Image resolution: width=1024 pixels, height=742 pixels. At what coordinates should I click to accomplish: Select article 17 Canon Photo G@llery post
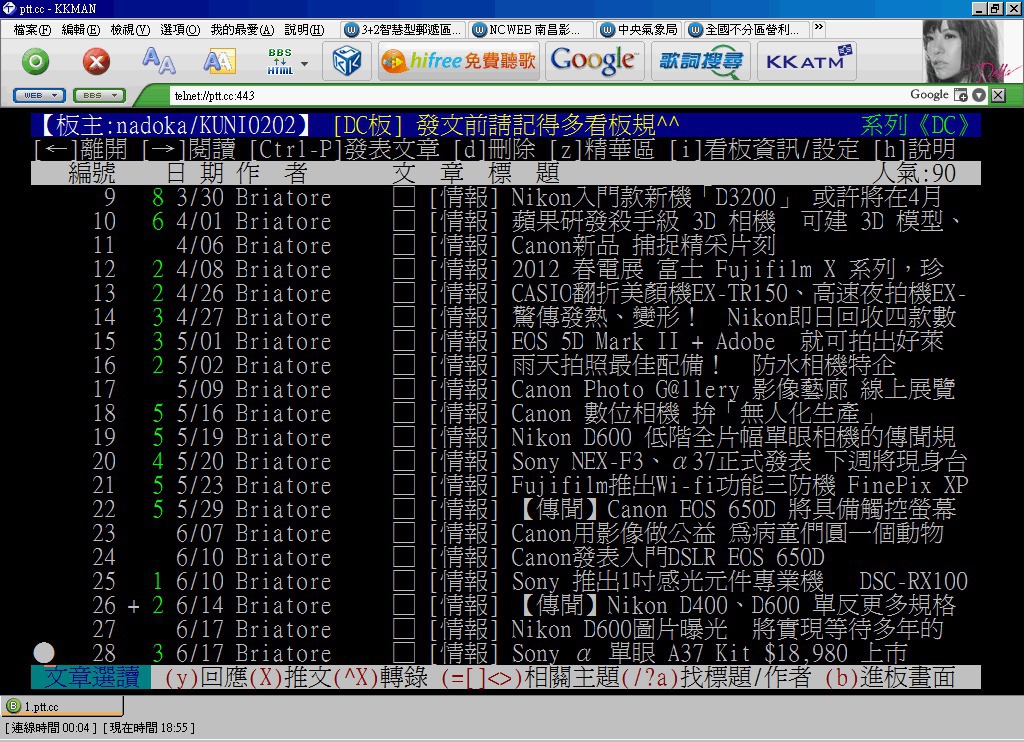click(x=505, y=389)
